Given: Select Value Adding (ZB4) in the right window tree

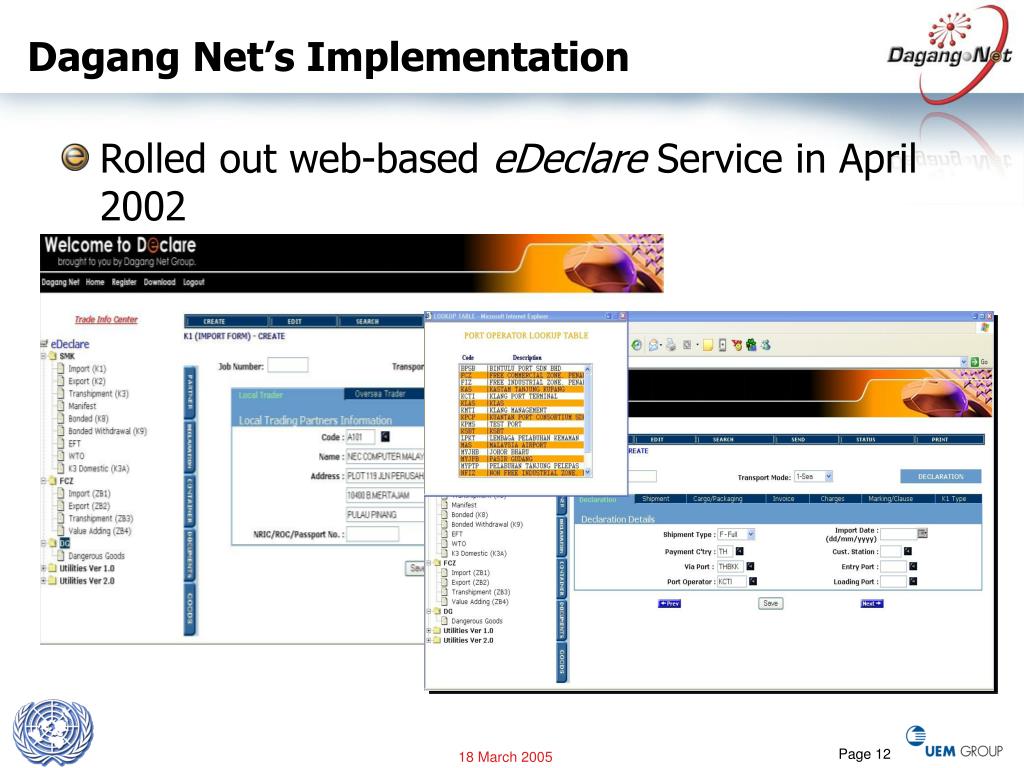Looking at the screenshot, I should pyautogui.click(x=479, y=601).
